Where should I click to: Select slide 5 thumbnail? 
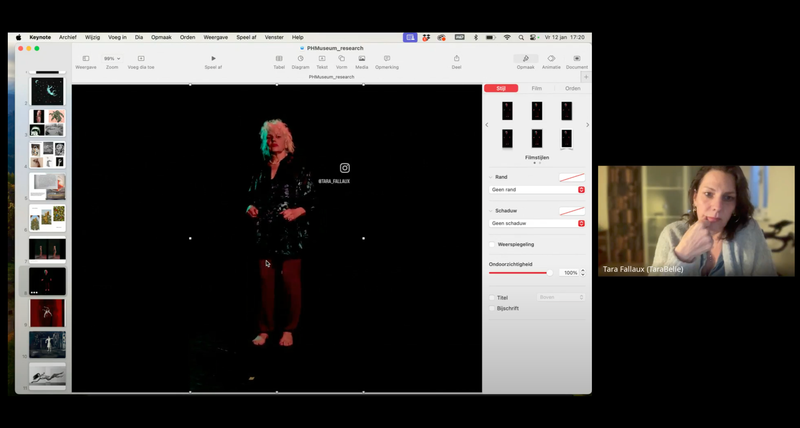[47, 186]
